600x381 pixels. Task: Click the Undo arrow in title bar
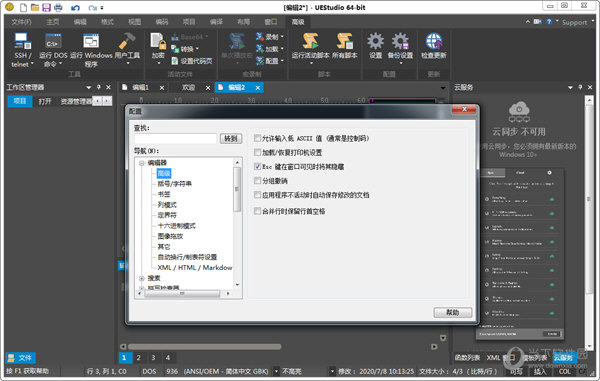click(75, 8)
